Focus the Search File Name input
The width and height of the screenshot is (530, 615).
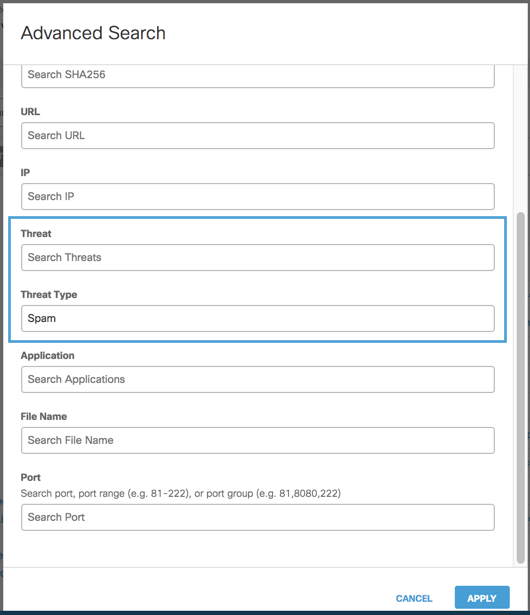pos(258,440)
